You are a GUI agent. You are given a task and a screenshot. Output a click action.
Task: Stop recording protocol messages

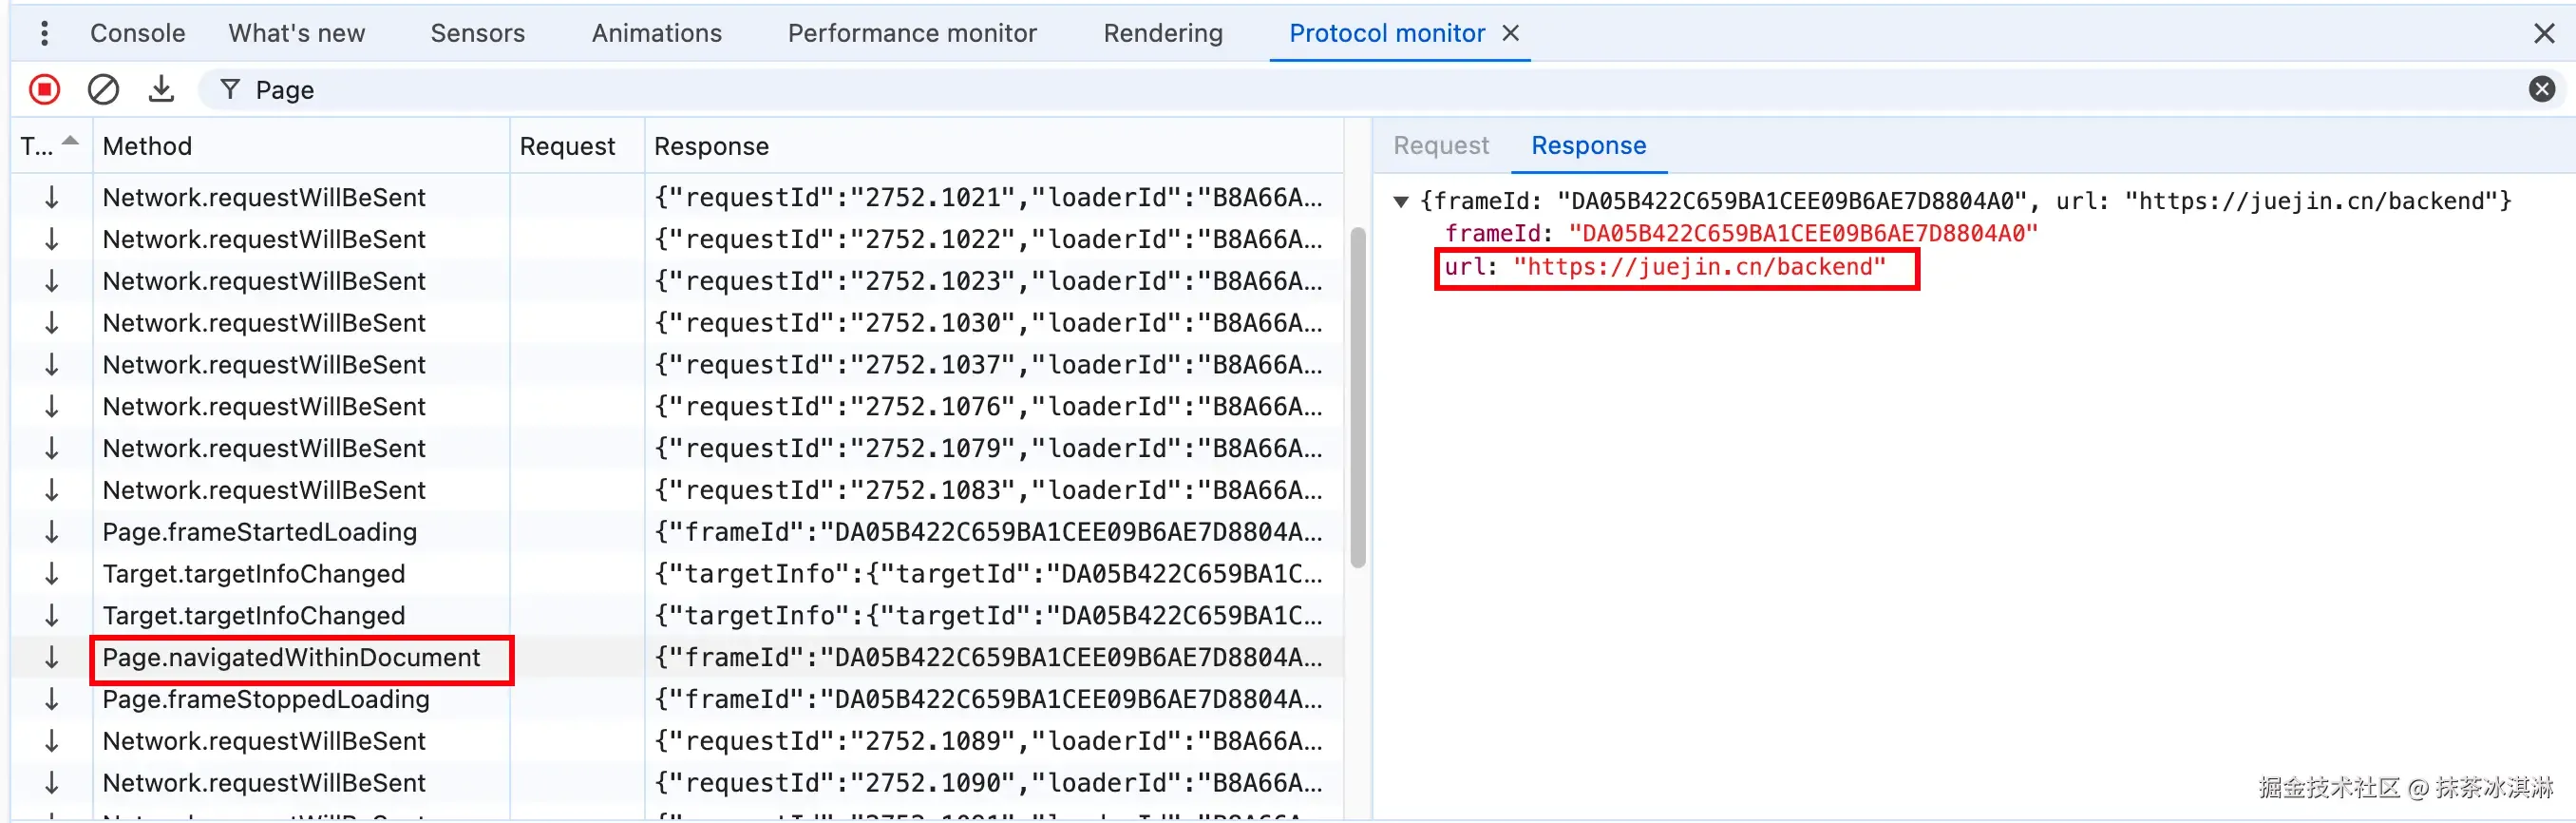(x=44, y=90)
